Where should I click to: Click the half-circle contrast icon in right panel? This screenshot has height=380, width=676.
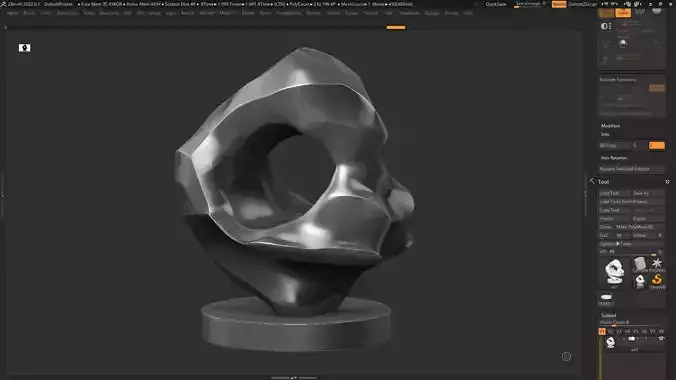(604, 26)
